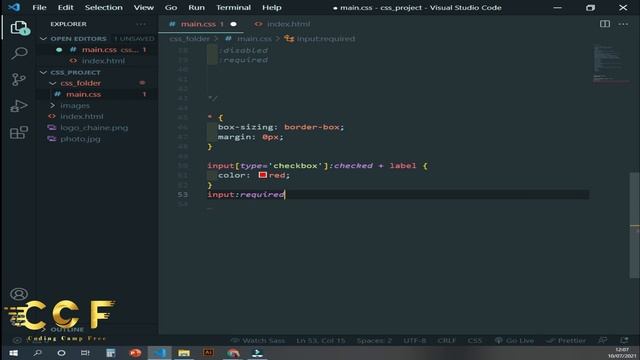Place cursor on line 53 input:required

[246, 195]
